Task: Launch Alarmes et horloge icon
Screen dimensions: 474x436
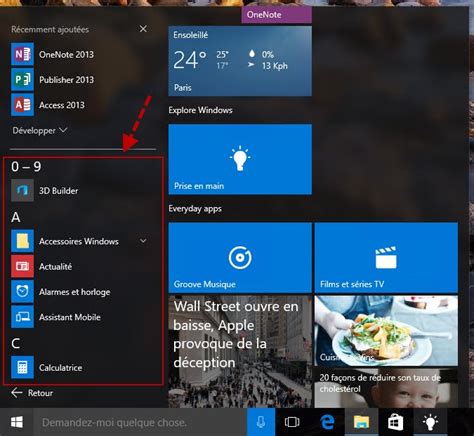Action: tap(22, 291)
